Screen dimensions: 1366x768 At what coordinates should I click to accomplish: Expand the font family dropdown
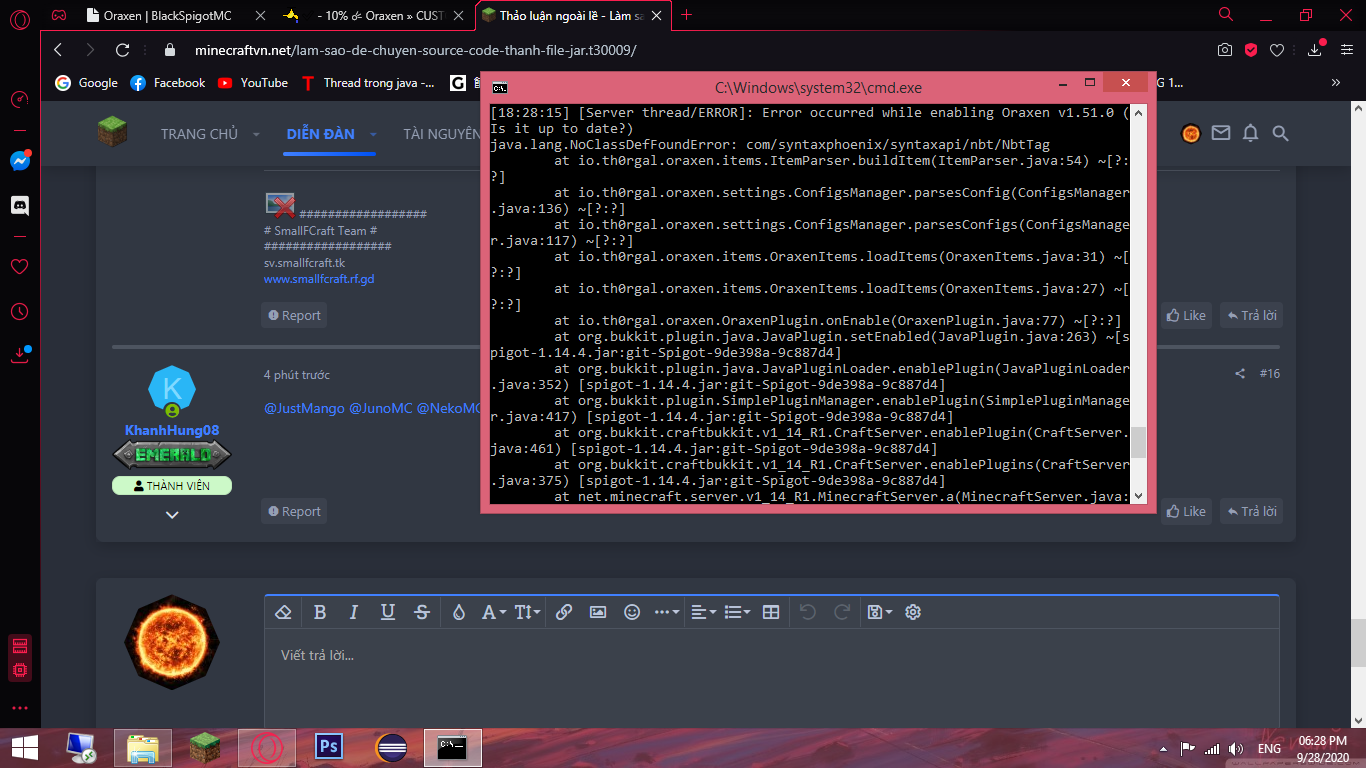(x=493, y=612)
